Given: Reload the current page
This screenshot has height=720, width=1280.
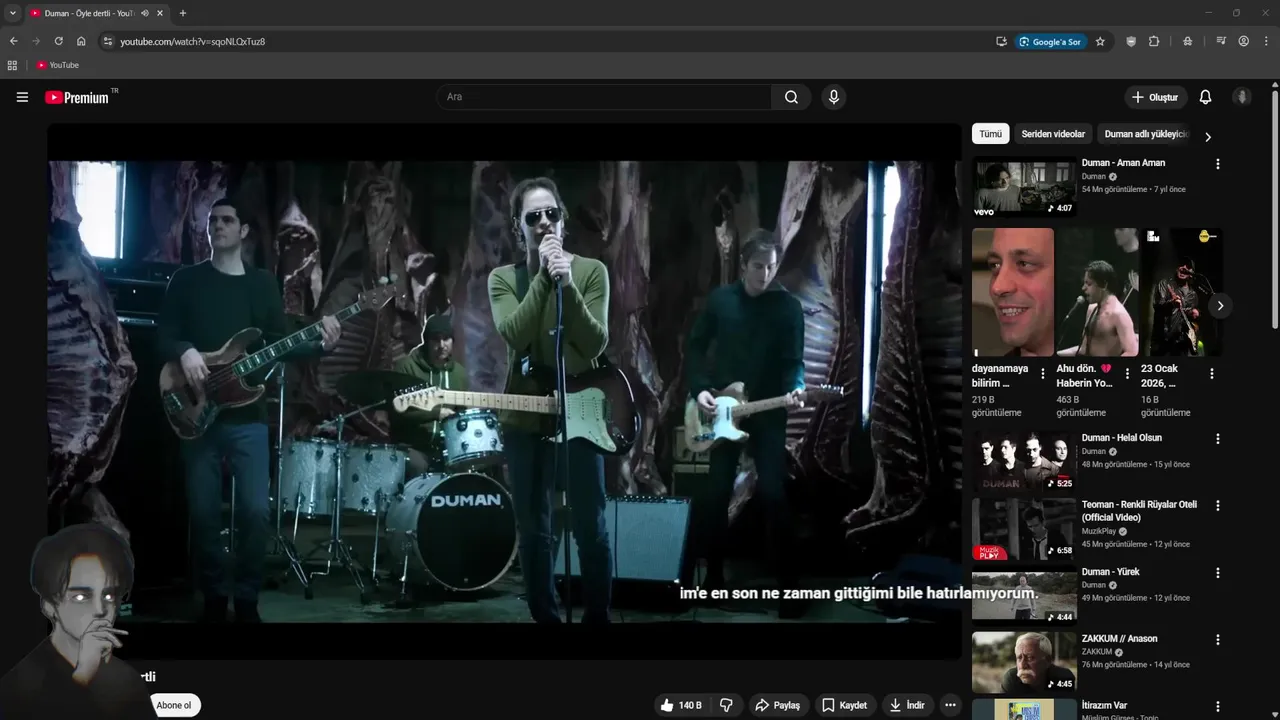Looking at the screenshot, I should click(58, 41).
